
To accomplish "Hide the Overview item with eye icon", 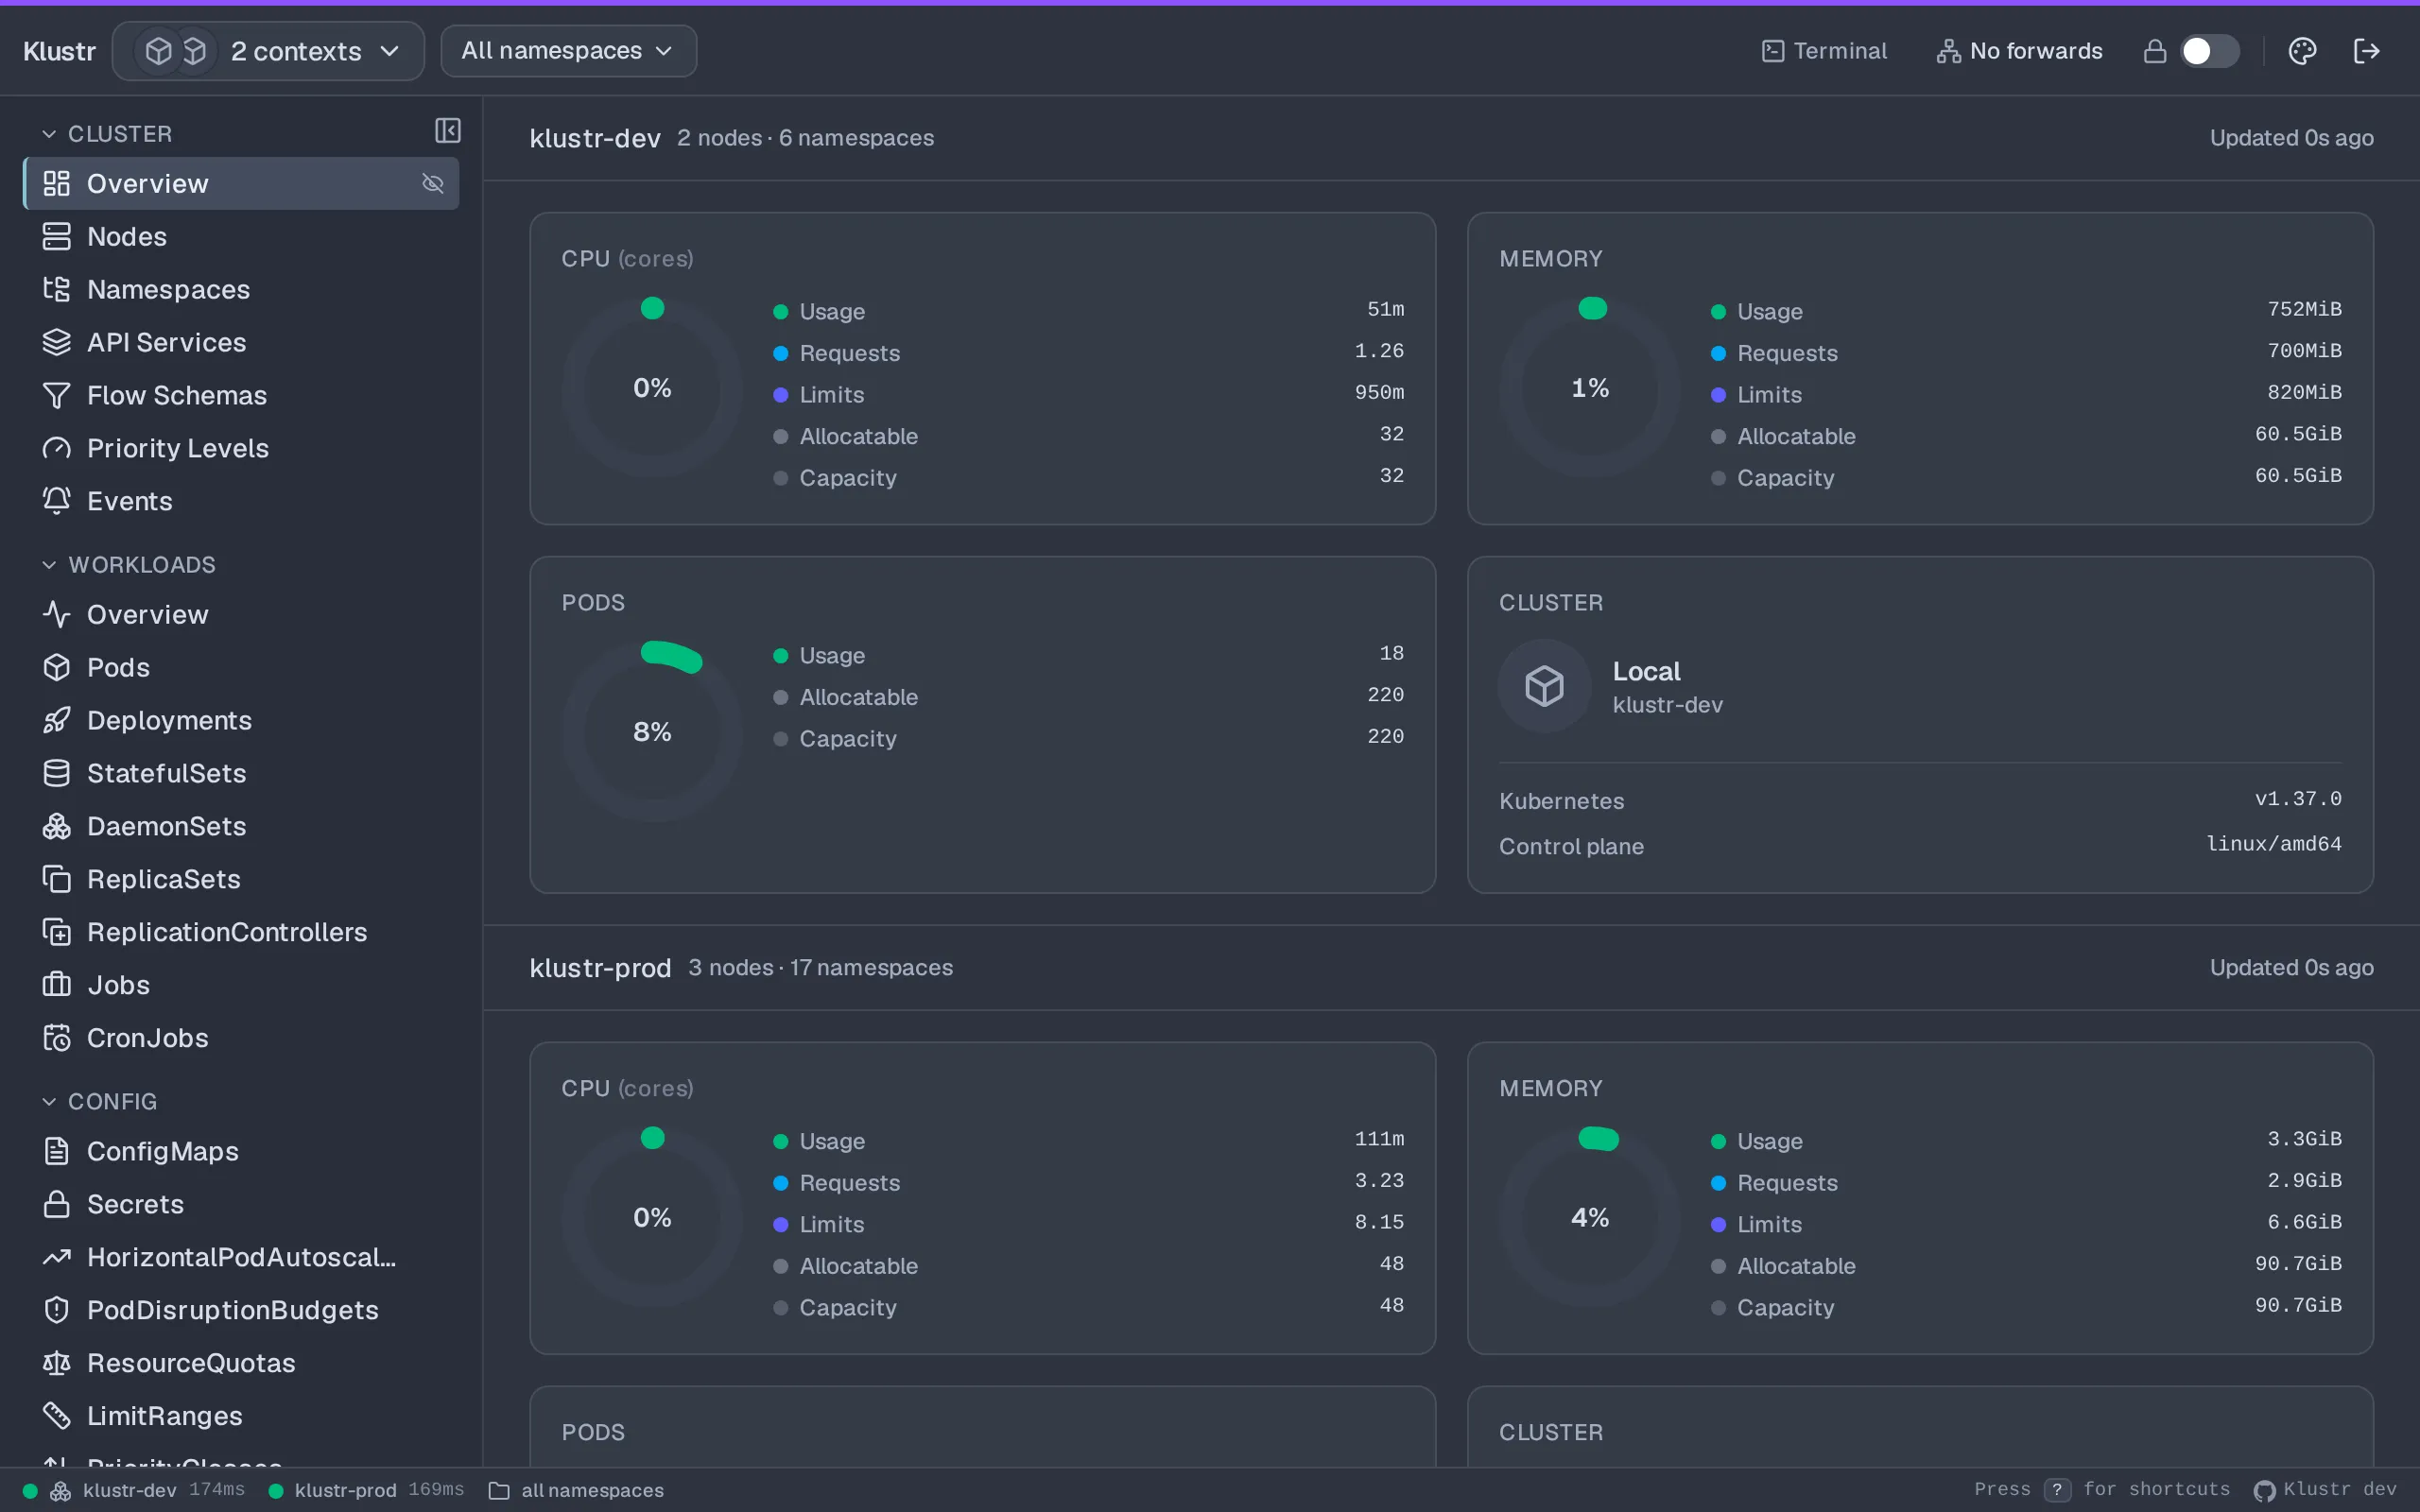I will pyautogui.click(x=433, y=183).
